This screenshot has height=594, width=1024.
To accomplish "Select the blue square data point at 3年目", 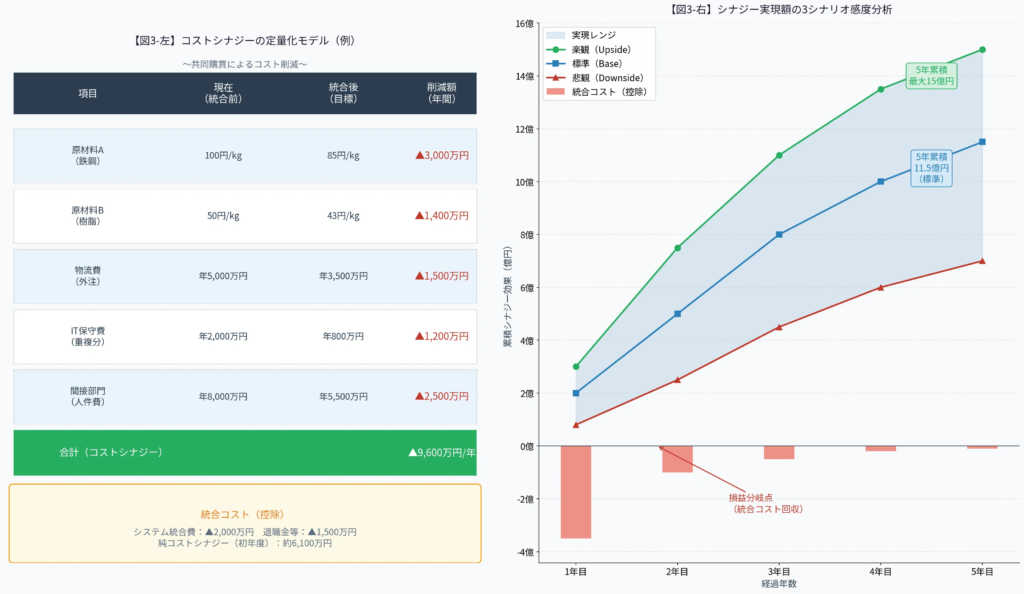I will click(x=779, y=235).
